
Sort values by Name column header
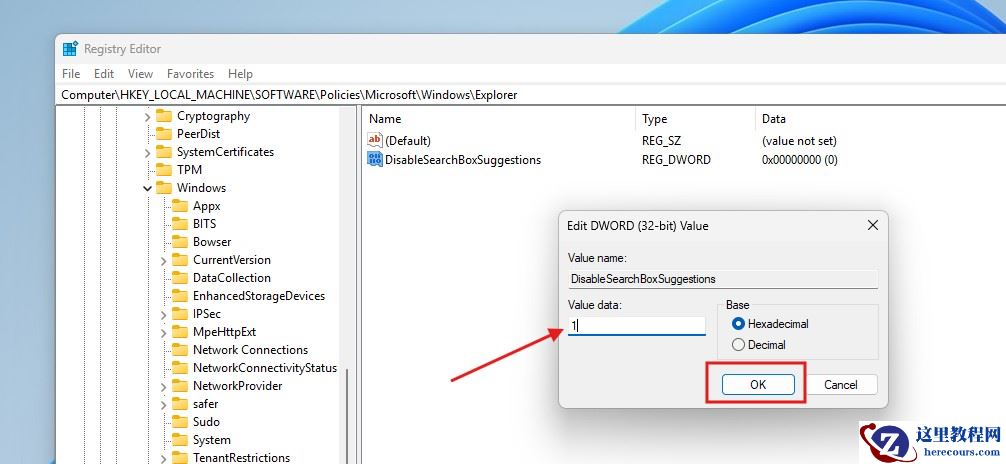pyautogui.click(x=499, y=119)
